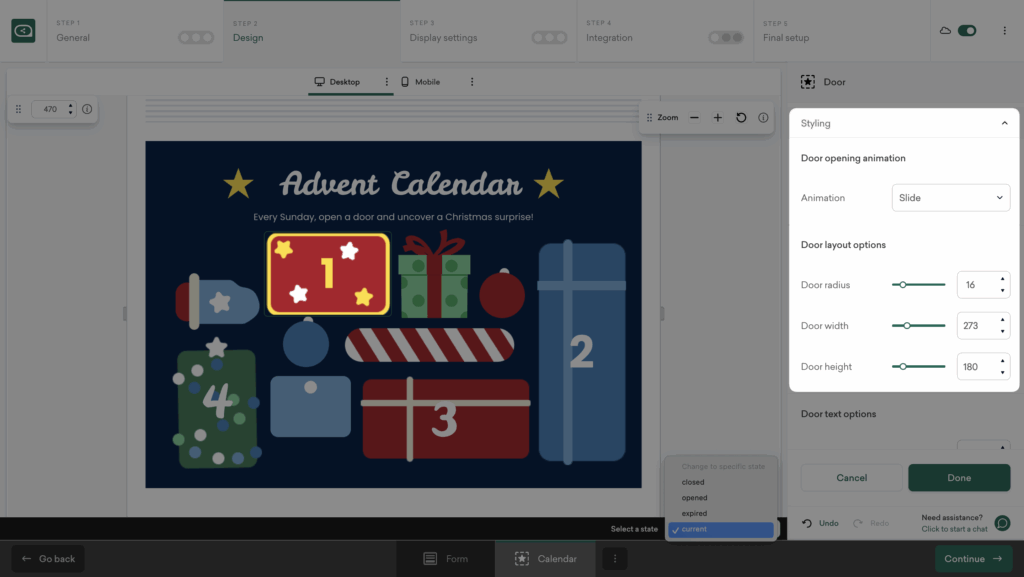Click the zoom out minus icon
The width and height of the screenshot is (1024, 577).
[x=695, y=118]
